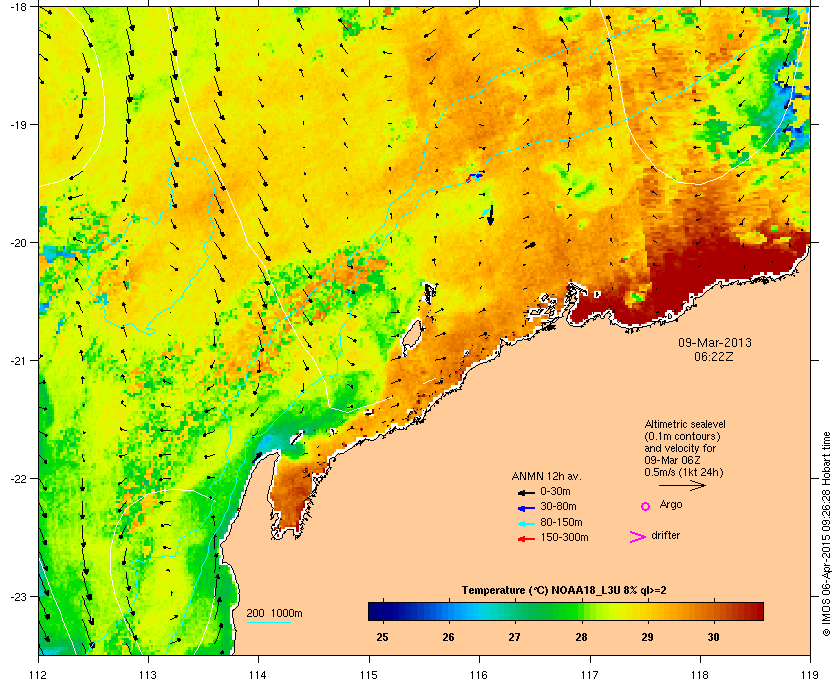Click the '0-30m' legend label
The width and height of the screenshot is (840, 680).
coord(555,491)
